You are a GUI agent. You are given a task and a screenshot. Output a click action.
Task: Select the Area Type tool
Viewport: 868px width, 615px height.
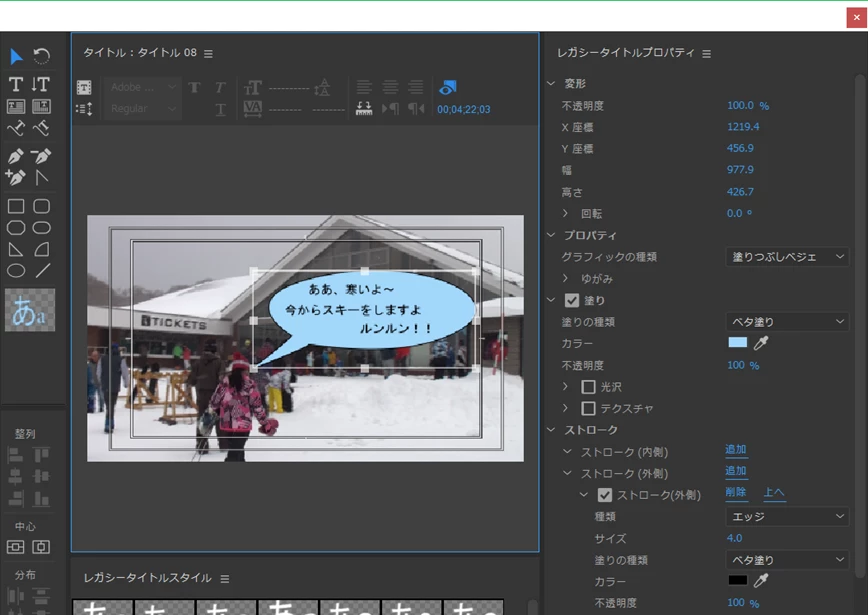(x=16, y=106)
